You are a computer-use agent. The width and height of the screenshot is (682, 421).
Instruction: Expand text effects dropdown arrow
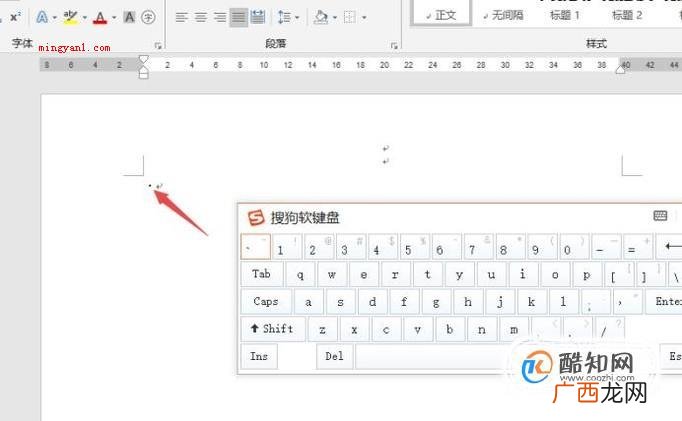point(55,17)
